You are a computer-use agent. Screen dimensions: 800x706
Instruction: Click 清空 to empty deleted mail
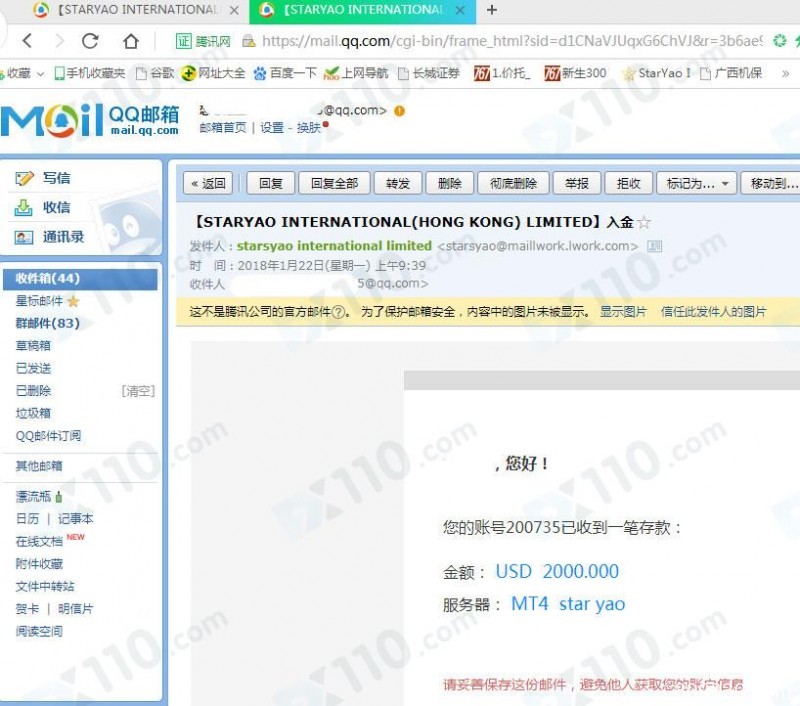[138, 391]
